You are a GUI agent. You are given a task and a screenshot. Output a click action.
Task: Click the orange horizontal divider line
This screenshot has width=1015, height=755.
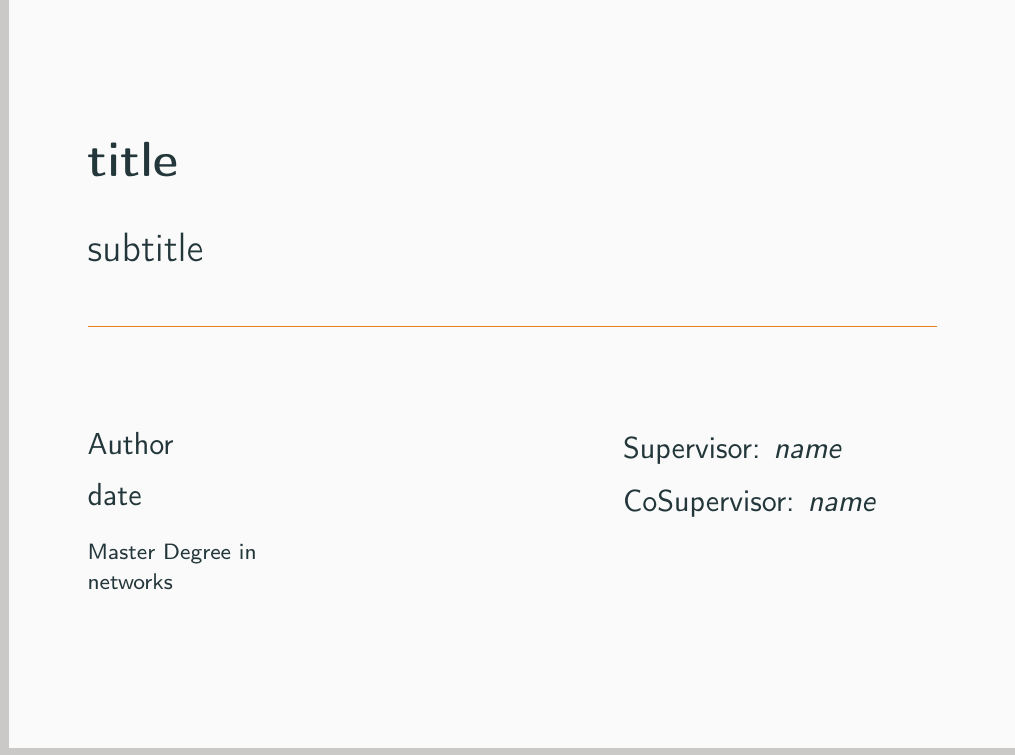point(512,326)
